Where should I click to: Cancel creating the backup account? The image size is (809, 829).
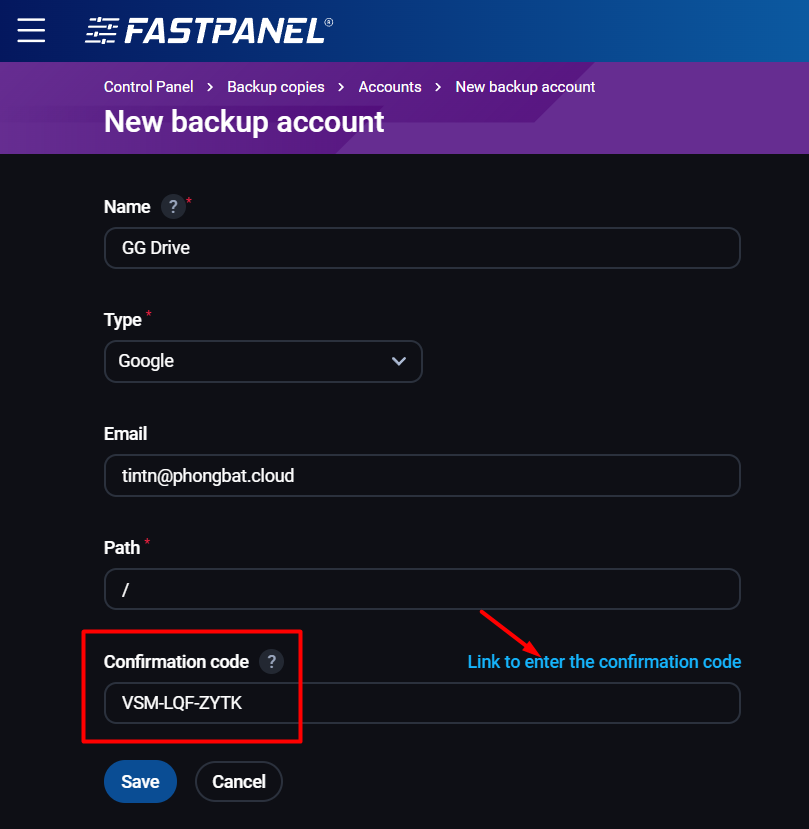pos(239,782)
